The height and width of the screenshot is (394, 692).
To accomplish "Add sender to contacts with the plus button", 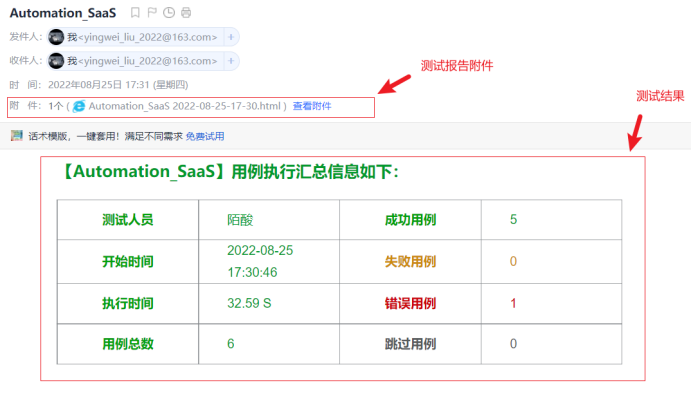I will (x=231, y=37).
